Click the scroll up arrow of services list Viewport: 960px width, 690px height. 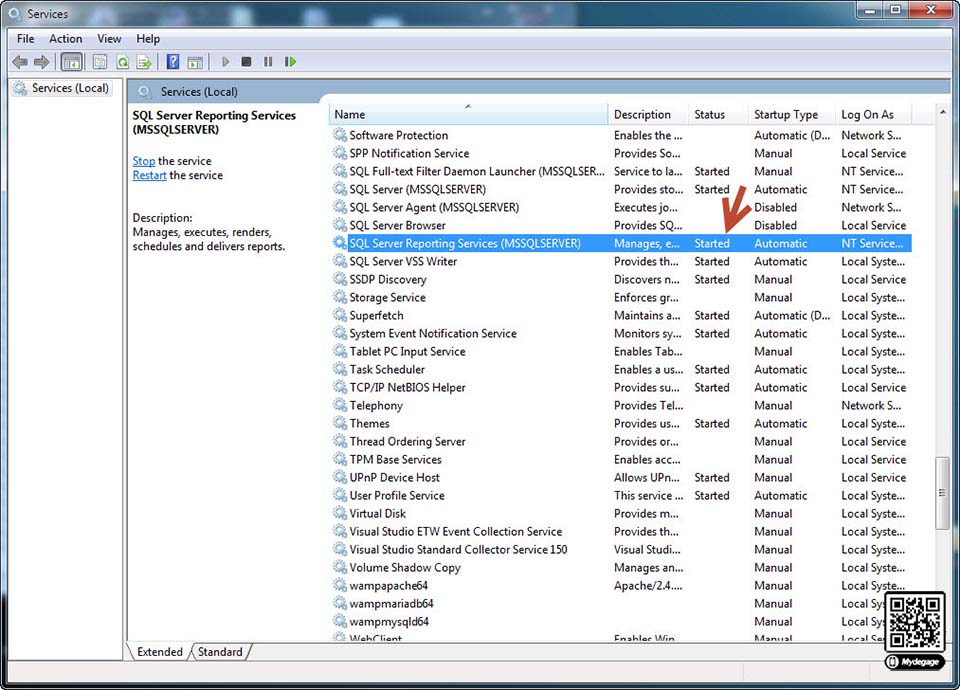(x=943, y=112)
